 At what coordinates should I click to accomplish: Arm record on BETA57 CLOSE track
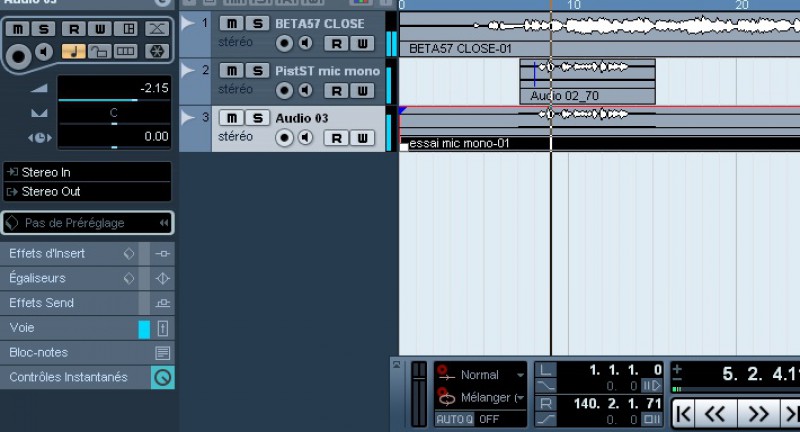point(285,43)
